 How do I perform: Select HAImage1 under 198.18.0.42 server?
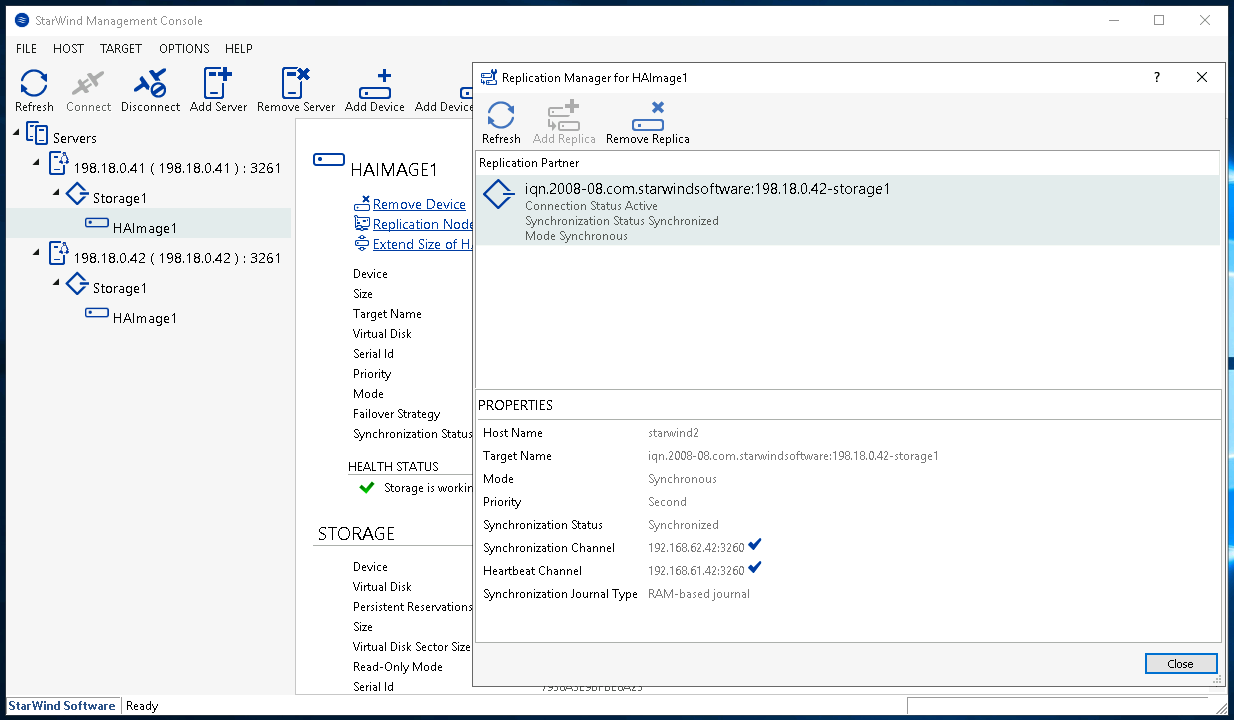pos(144,318)
